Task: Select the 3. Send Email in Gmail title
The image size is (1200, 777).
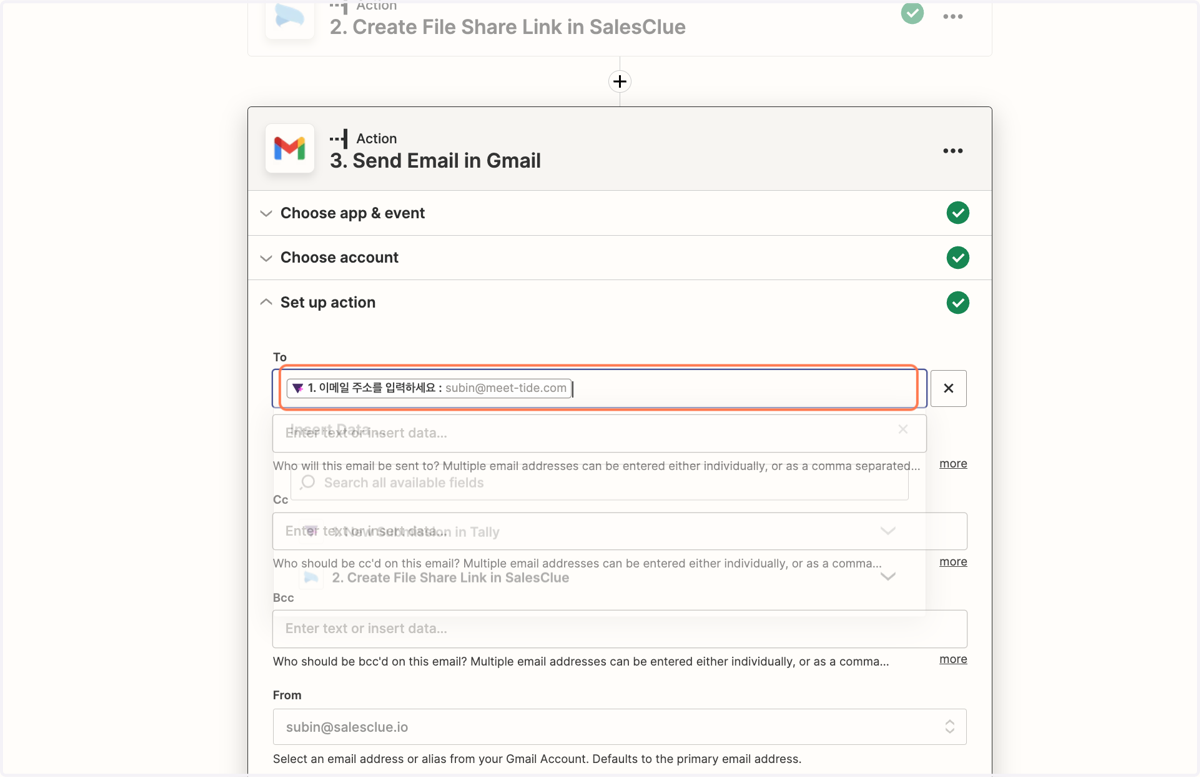Action: (x=435, y=161)
